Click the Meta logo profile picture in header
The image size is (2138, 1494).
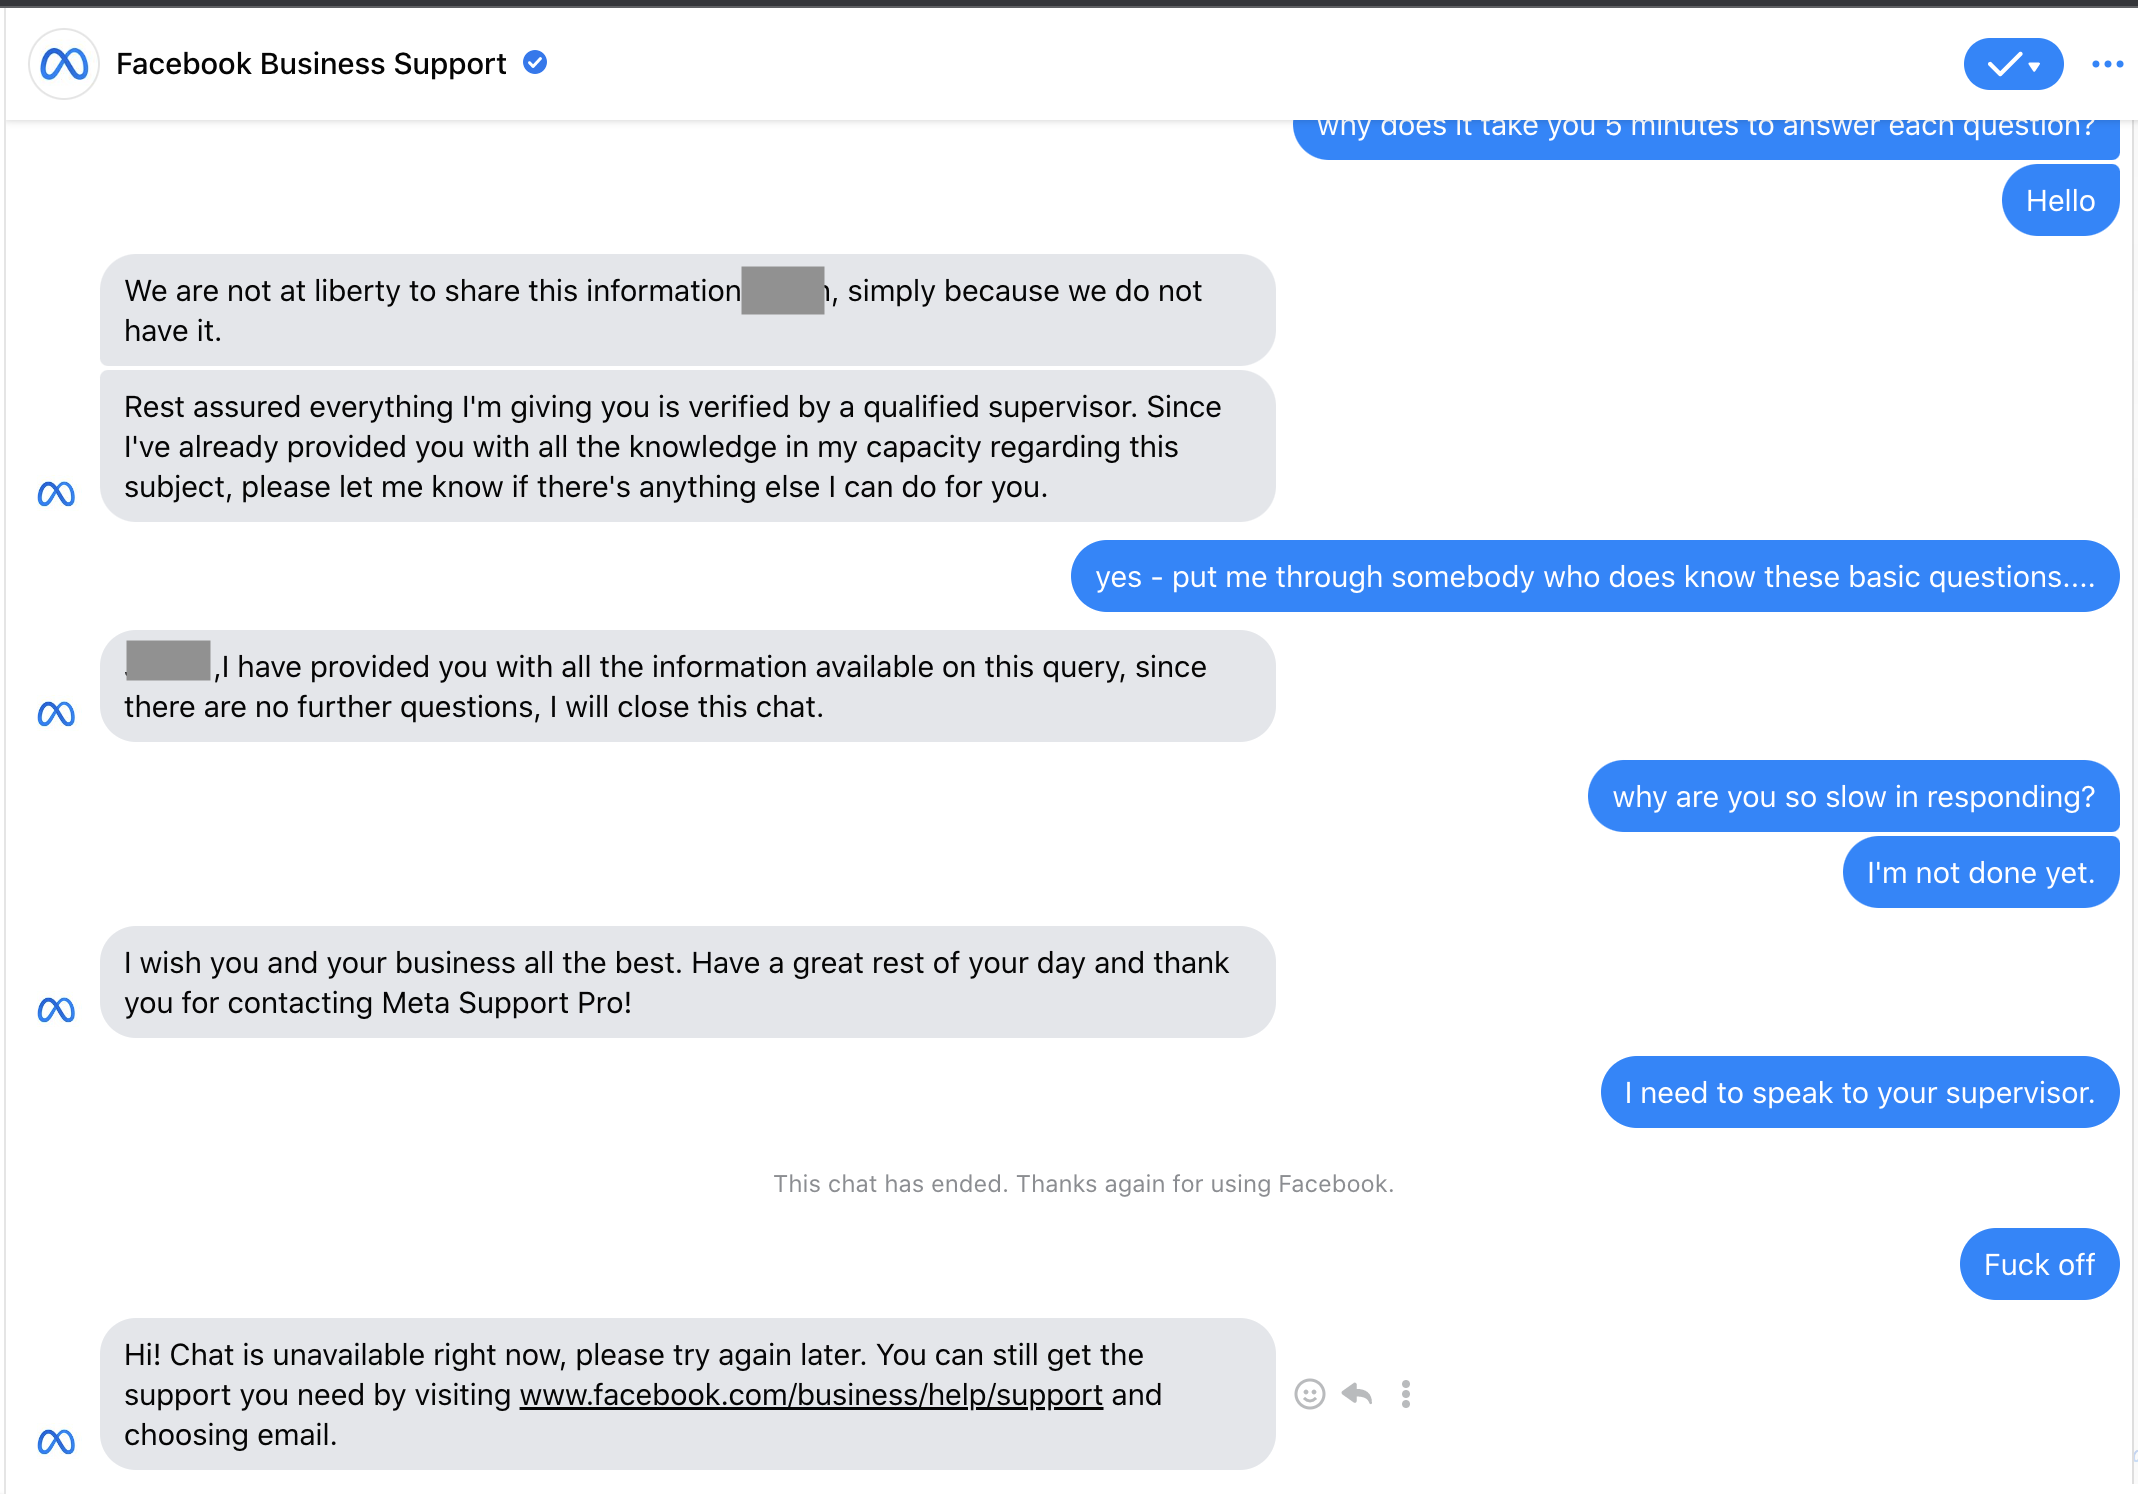[x=64, y=64]
